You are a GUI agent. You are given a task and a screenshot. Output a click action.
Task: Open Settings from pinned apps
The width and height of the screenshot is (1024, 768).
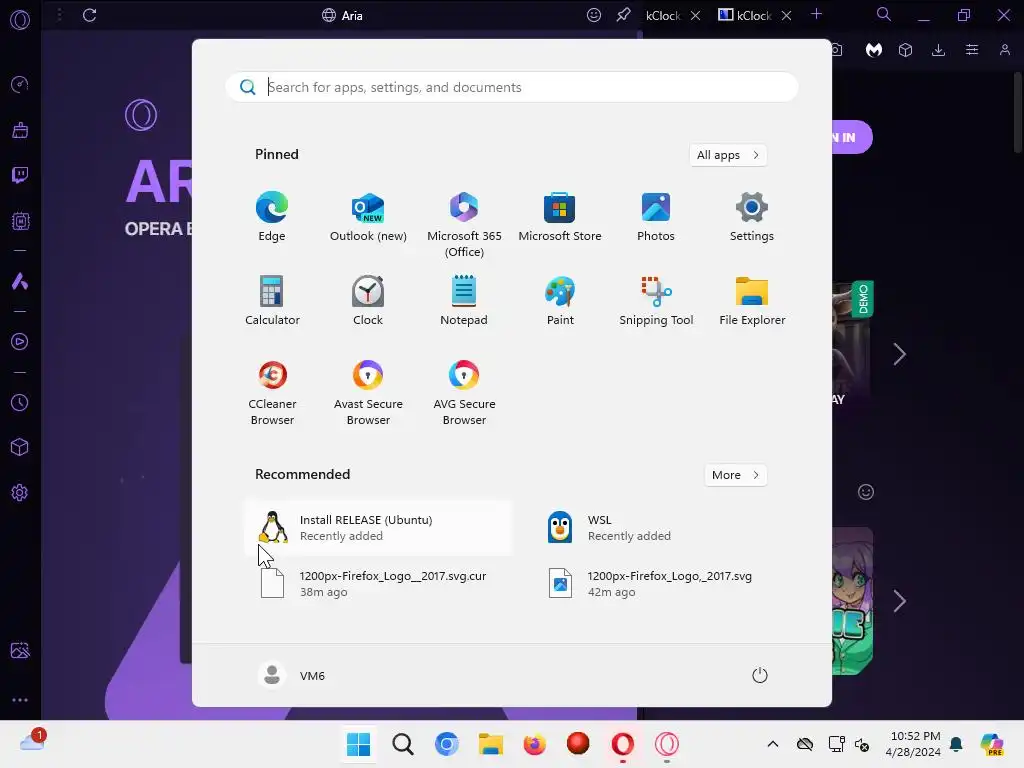click(x=752, y=217)
